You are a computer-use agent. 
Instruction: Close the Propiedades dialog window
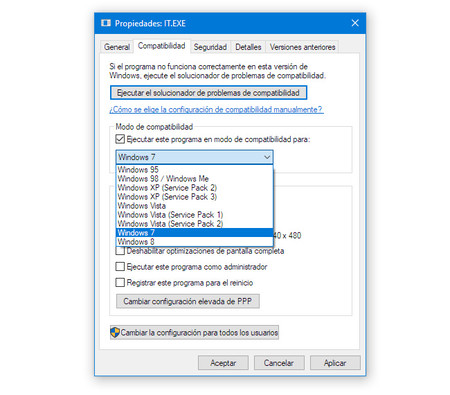click(355, 23)
